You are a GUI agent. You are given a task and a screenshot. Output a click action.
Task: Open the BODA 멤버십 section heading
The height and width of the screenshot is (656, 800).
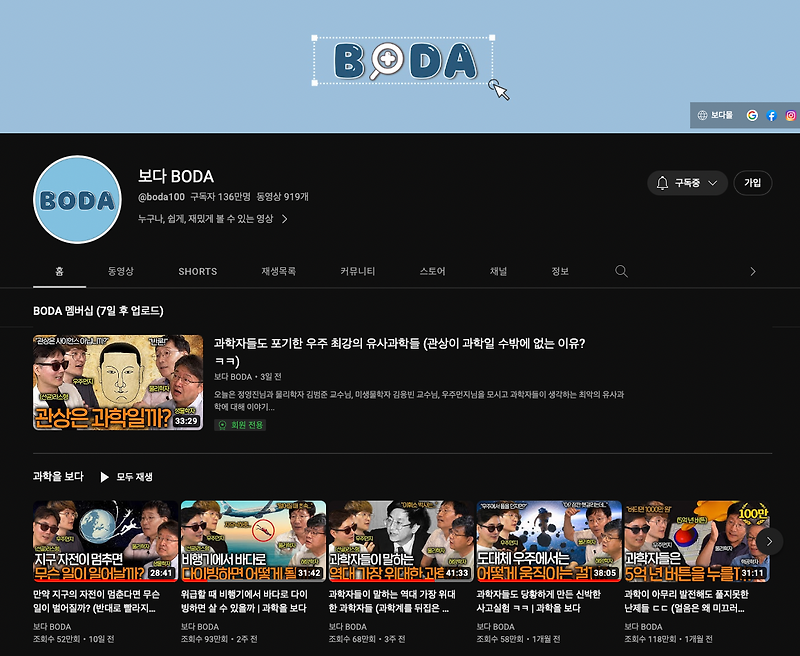[x=98, y=311]
